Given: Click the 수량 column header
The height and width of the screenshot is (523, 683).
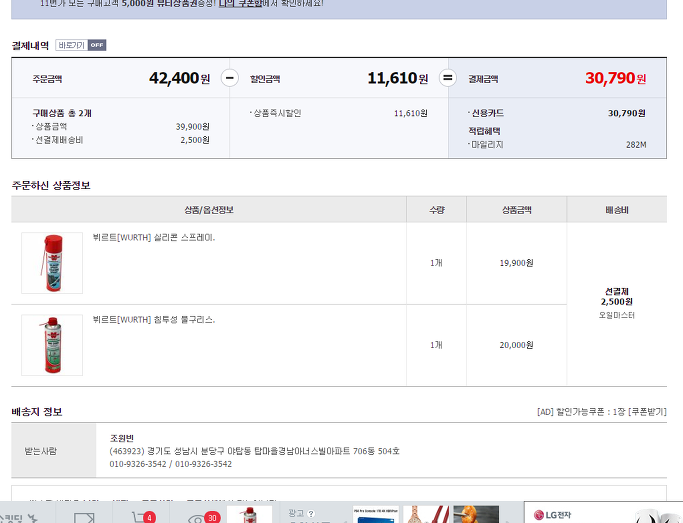Looking at the screenshot, I should coord(436,210).
